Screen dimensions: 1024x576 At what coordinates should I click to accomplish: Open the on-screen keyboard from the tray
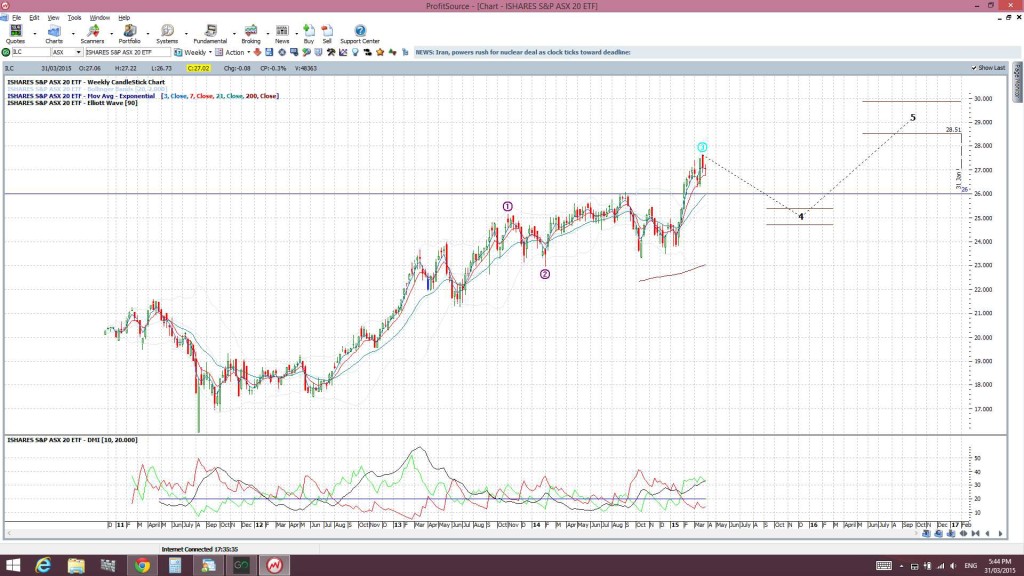(884, 566)
